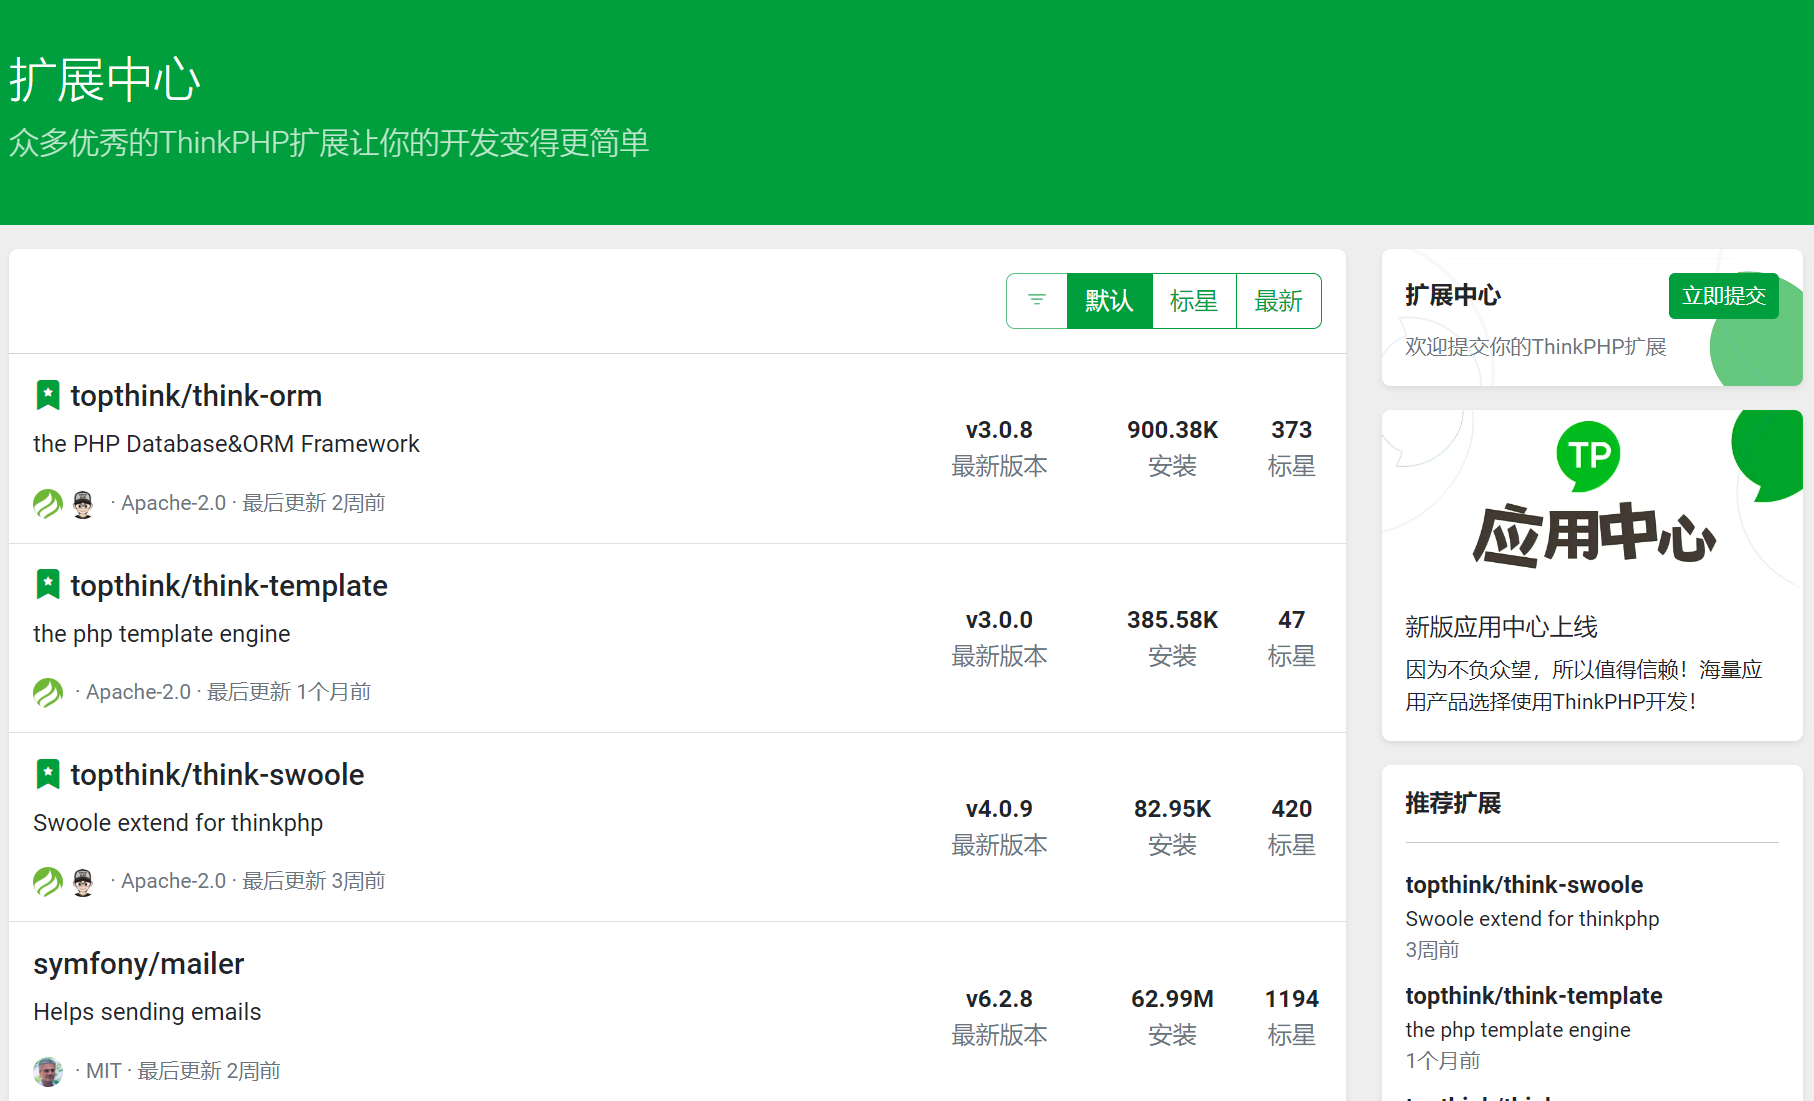Open symfony/mailer extension

tap(138, 964)
